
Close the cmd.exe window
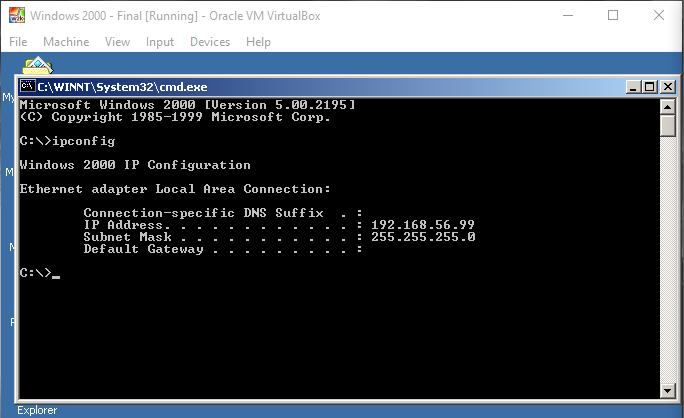(668, 87)
